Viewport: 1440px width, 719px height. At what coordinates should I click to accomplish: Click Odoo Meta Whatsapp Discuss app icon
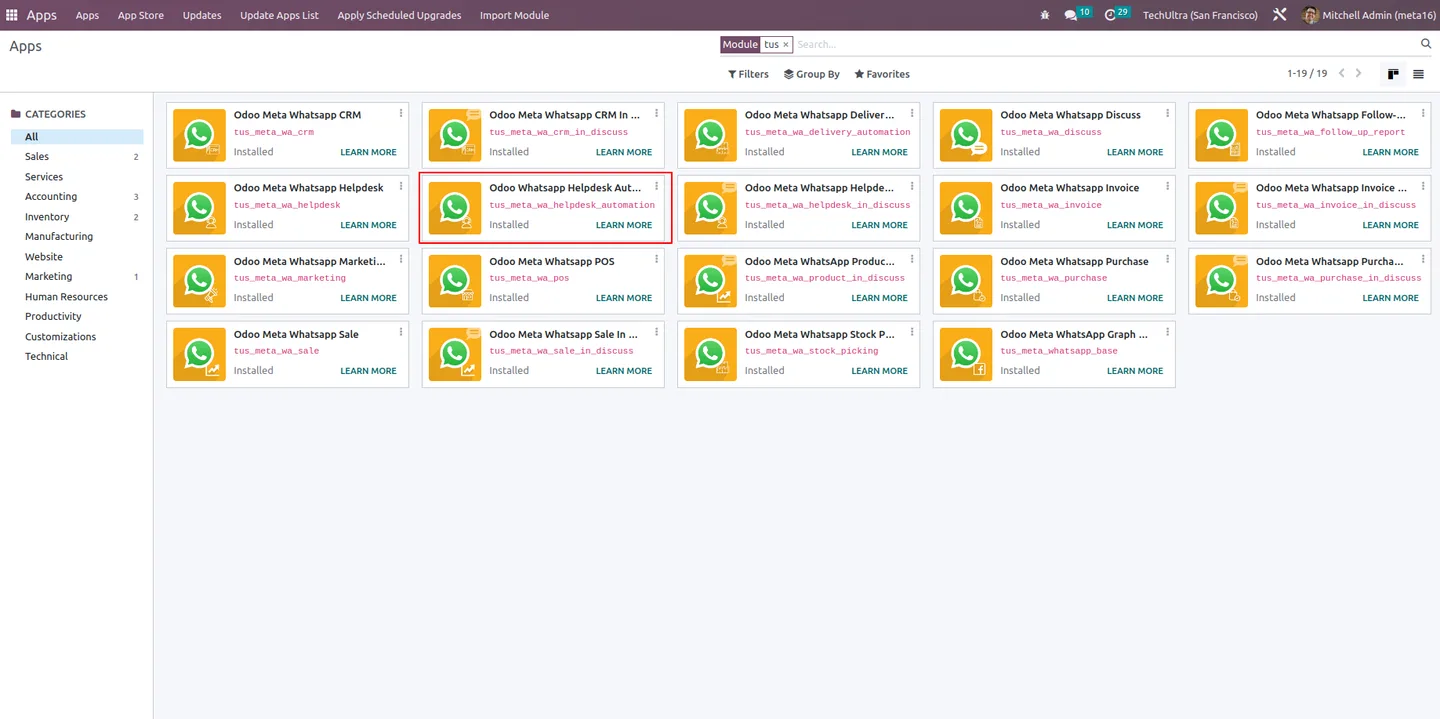[x=966, y=135]
